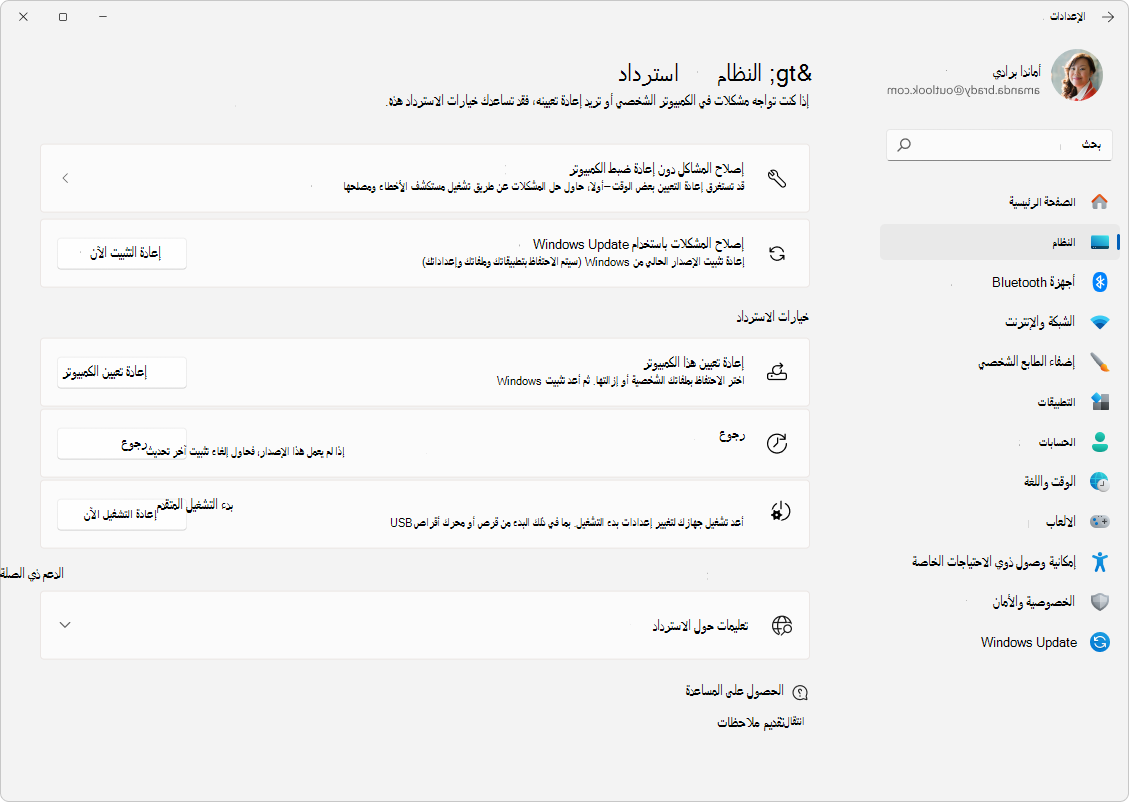The width and height of the screenshot is (1129, 802).
Task: Open Privacy and Security shield icon
Action: pyautogui.click(x=1100, y=602)
